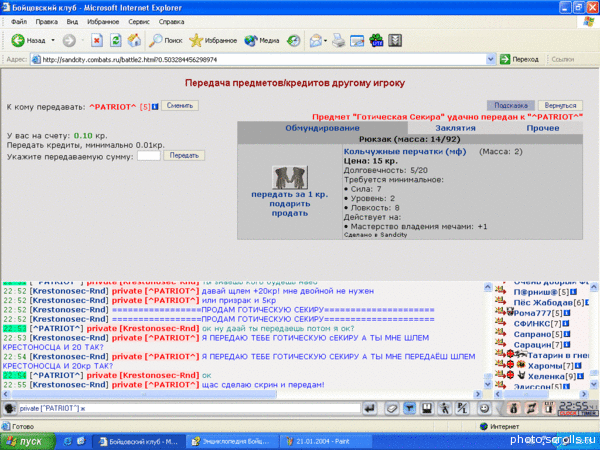The width and height of the screenshot is (600, 450).
Task: Open the Избранное menu in menu bar
Action: tap(110, 20)
